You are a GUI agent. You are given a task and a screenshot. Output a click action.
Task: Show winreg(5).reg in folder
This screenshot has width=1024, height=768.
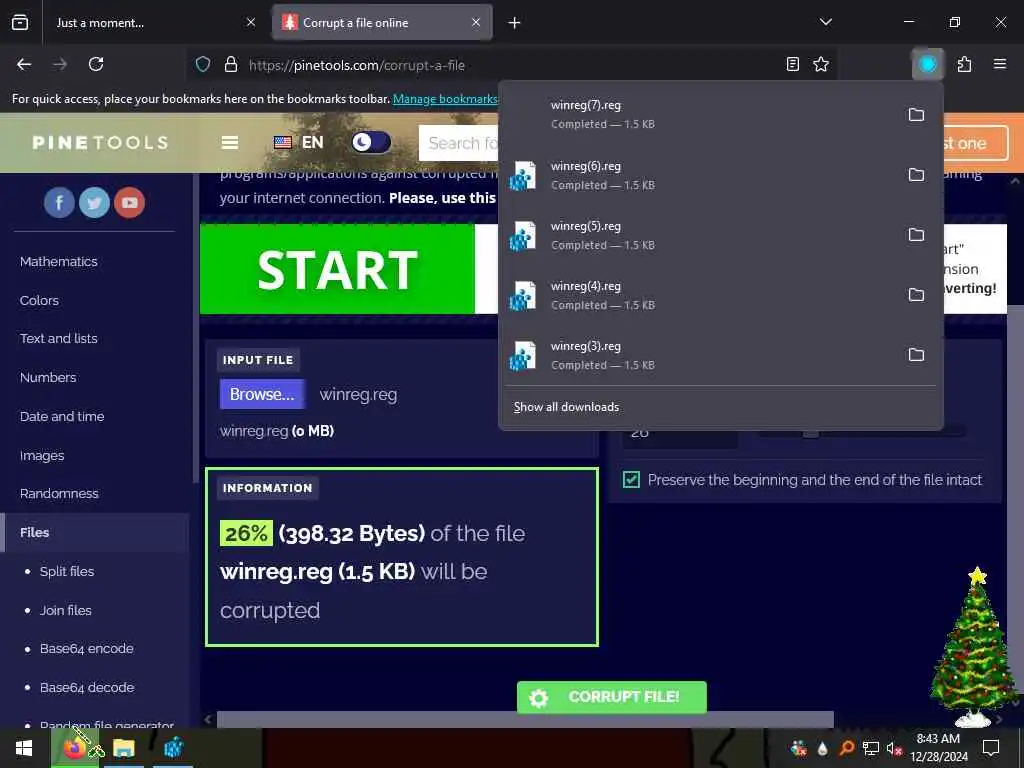(916, 235)
